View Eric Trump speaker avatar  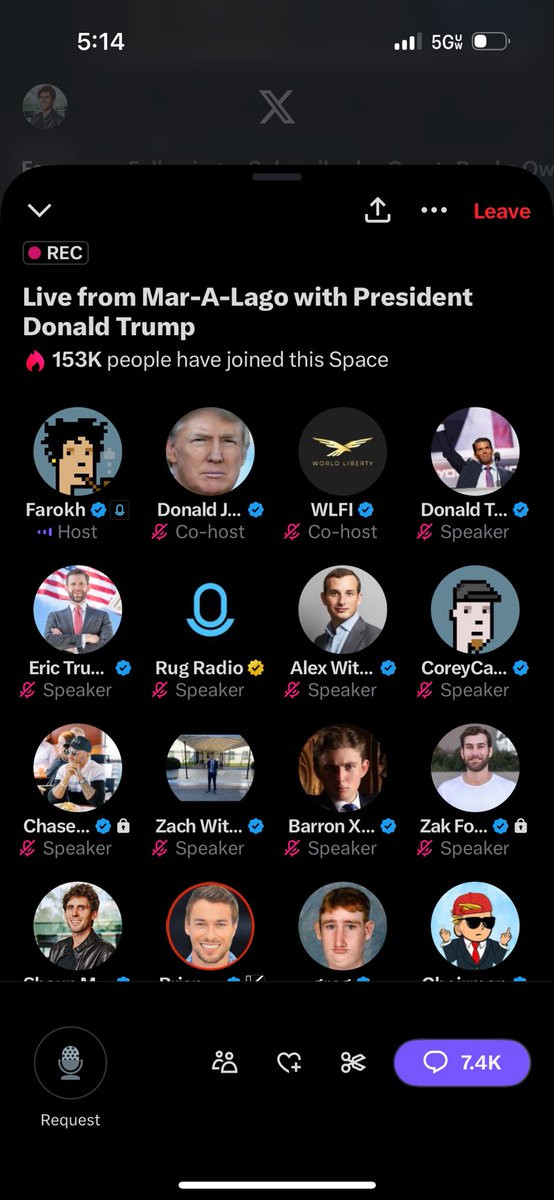click(78, 610)
